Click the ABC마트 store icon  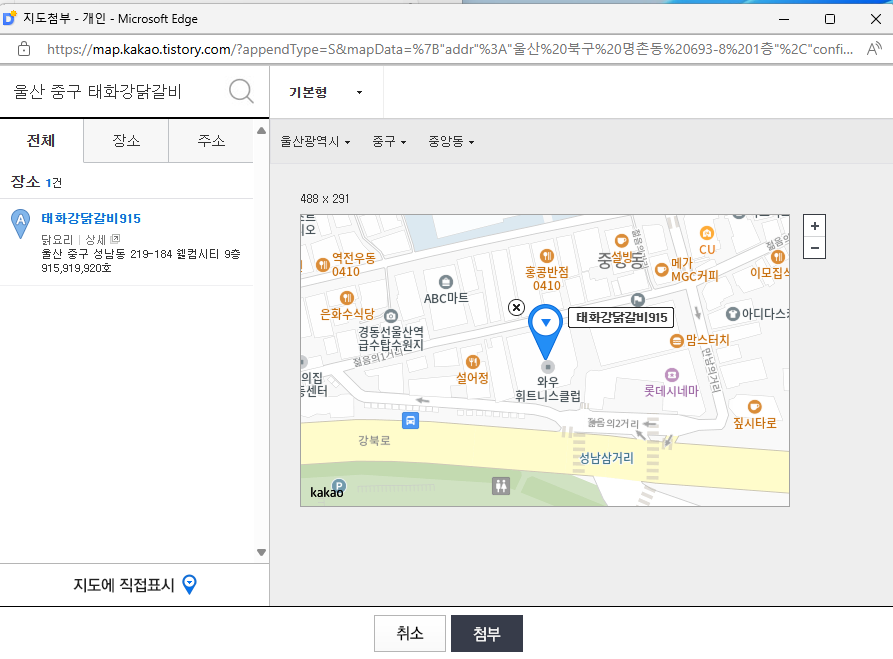[x=446, y=281]
